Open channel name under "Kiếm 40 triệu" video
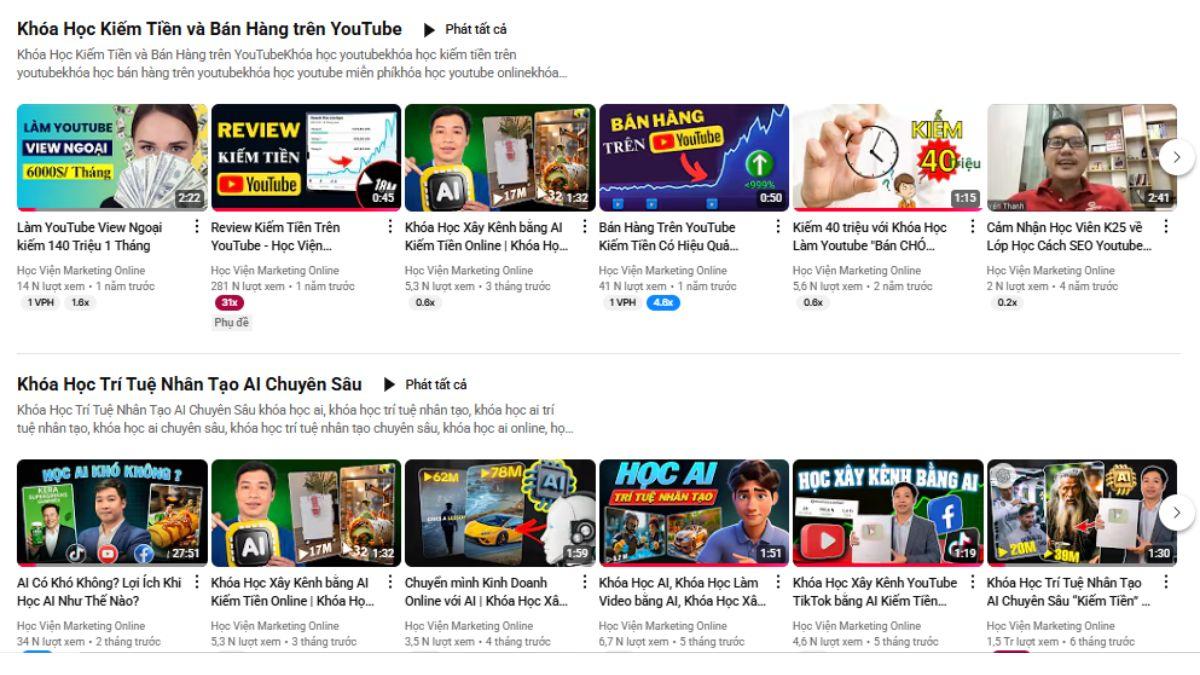Viewport: 1200px width, 675px height. tap(857, 270)
